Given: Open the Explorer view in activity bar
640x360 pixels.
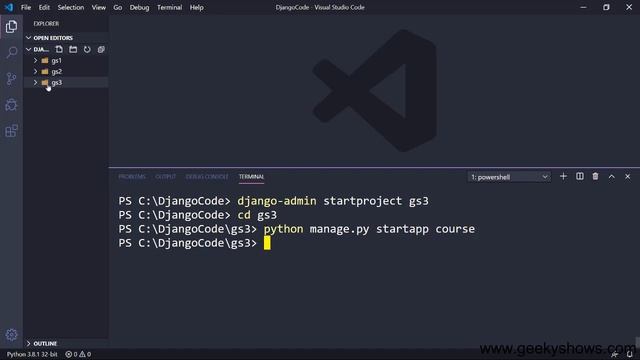Looking at the screenshot, I should 11,27.
